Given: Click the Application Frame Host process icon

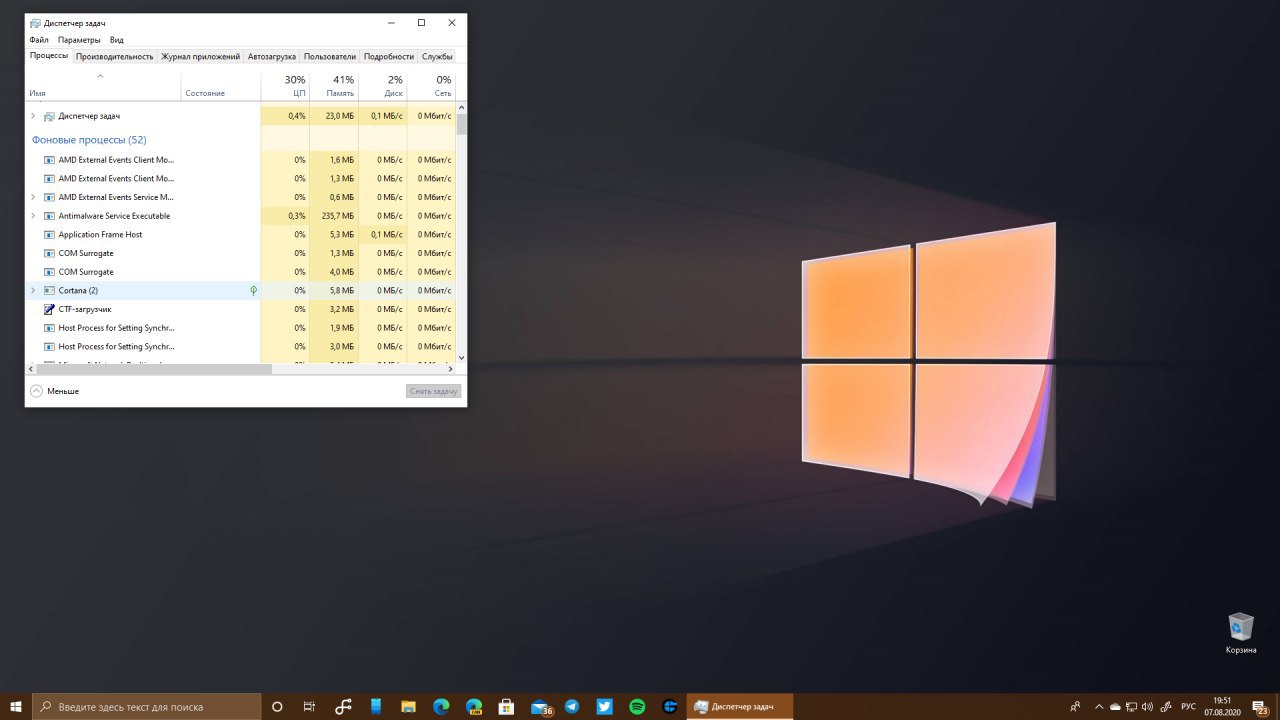Looking at the screenshot, I should click(x=49, y=234).
